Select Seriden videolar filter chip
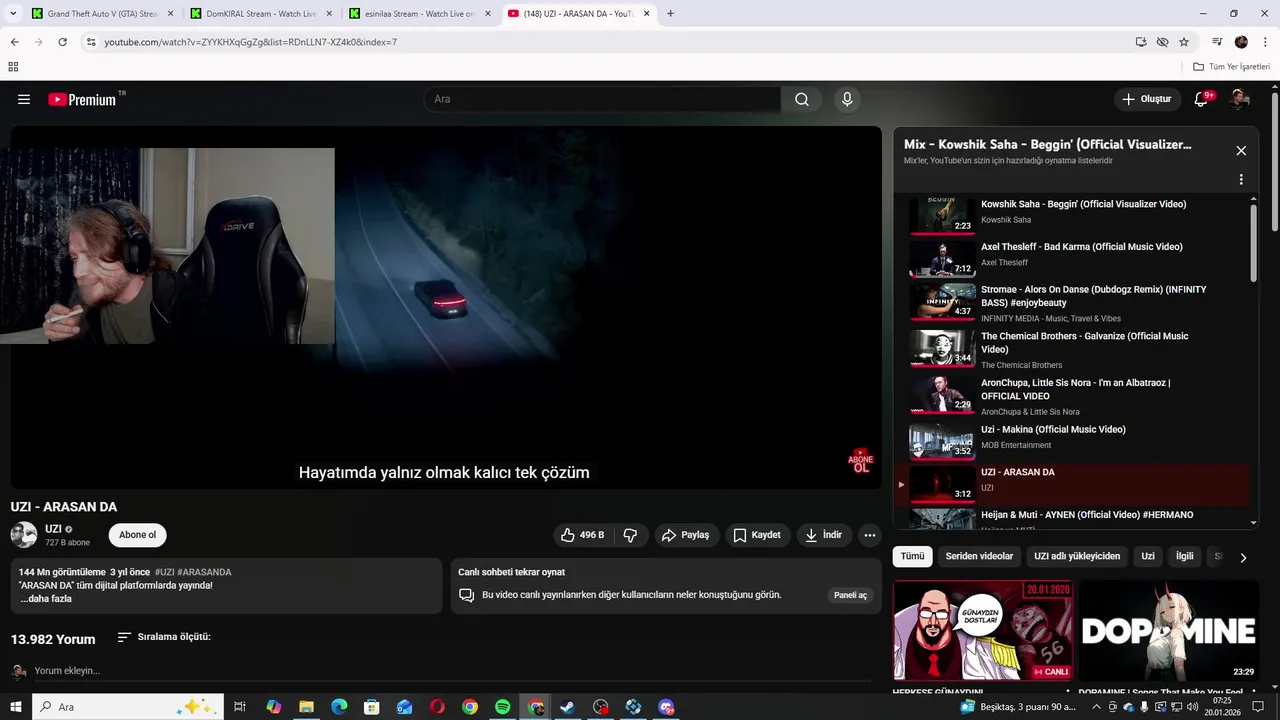This screenshot has height=720, width=1280. (x=979, y=556)
